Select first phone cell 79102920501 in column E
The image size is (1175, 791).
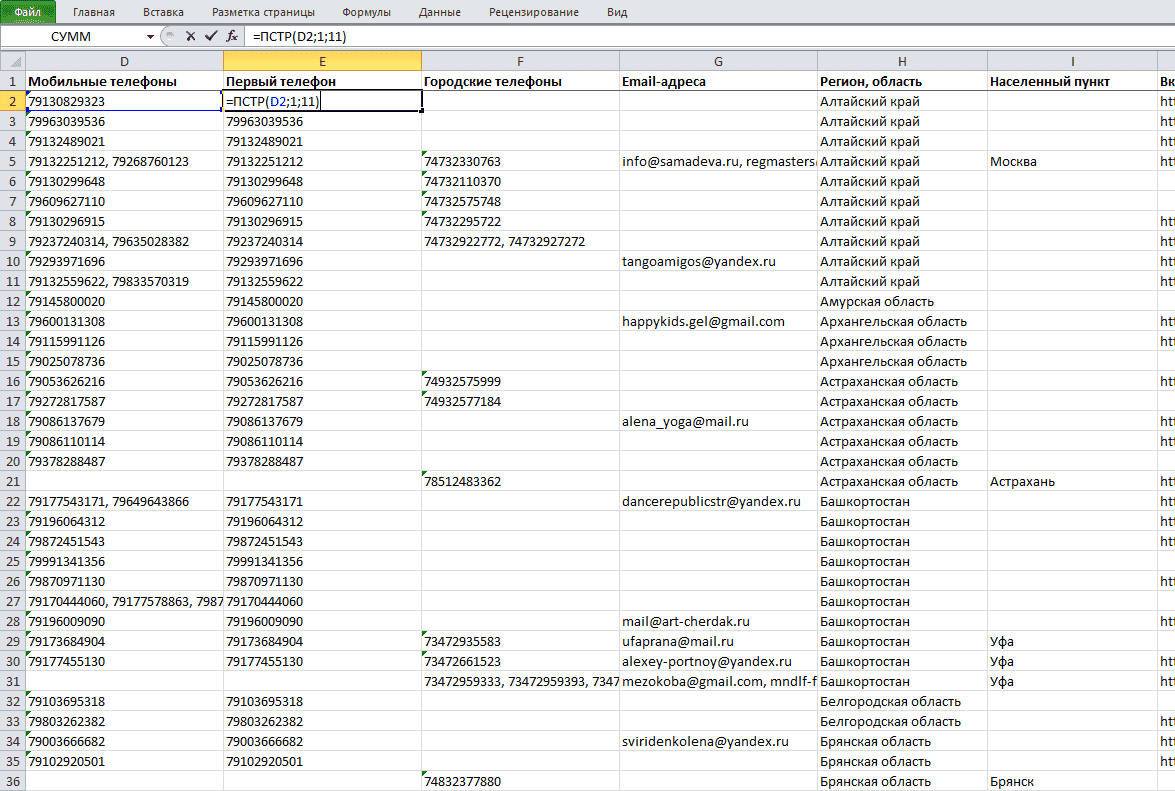tap(322, 761)
